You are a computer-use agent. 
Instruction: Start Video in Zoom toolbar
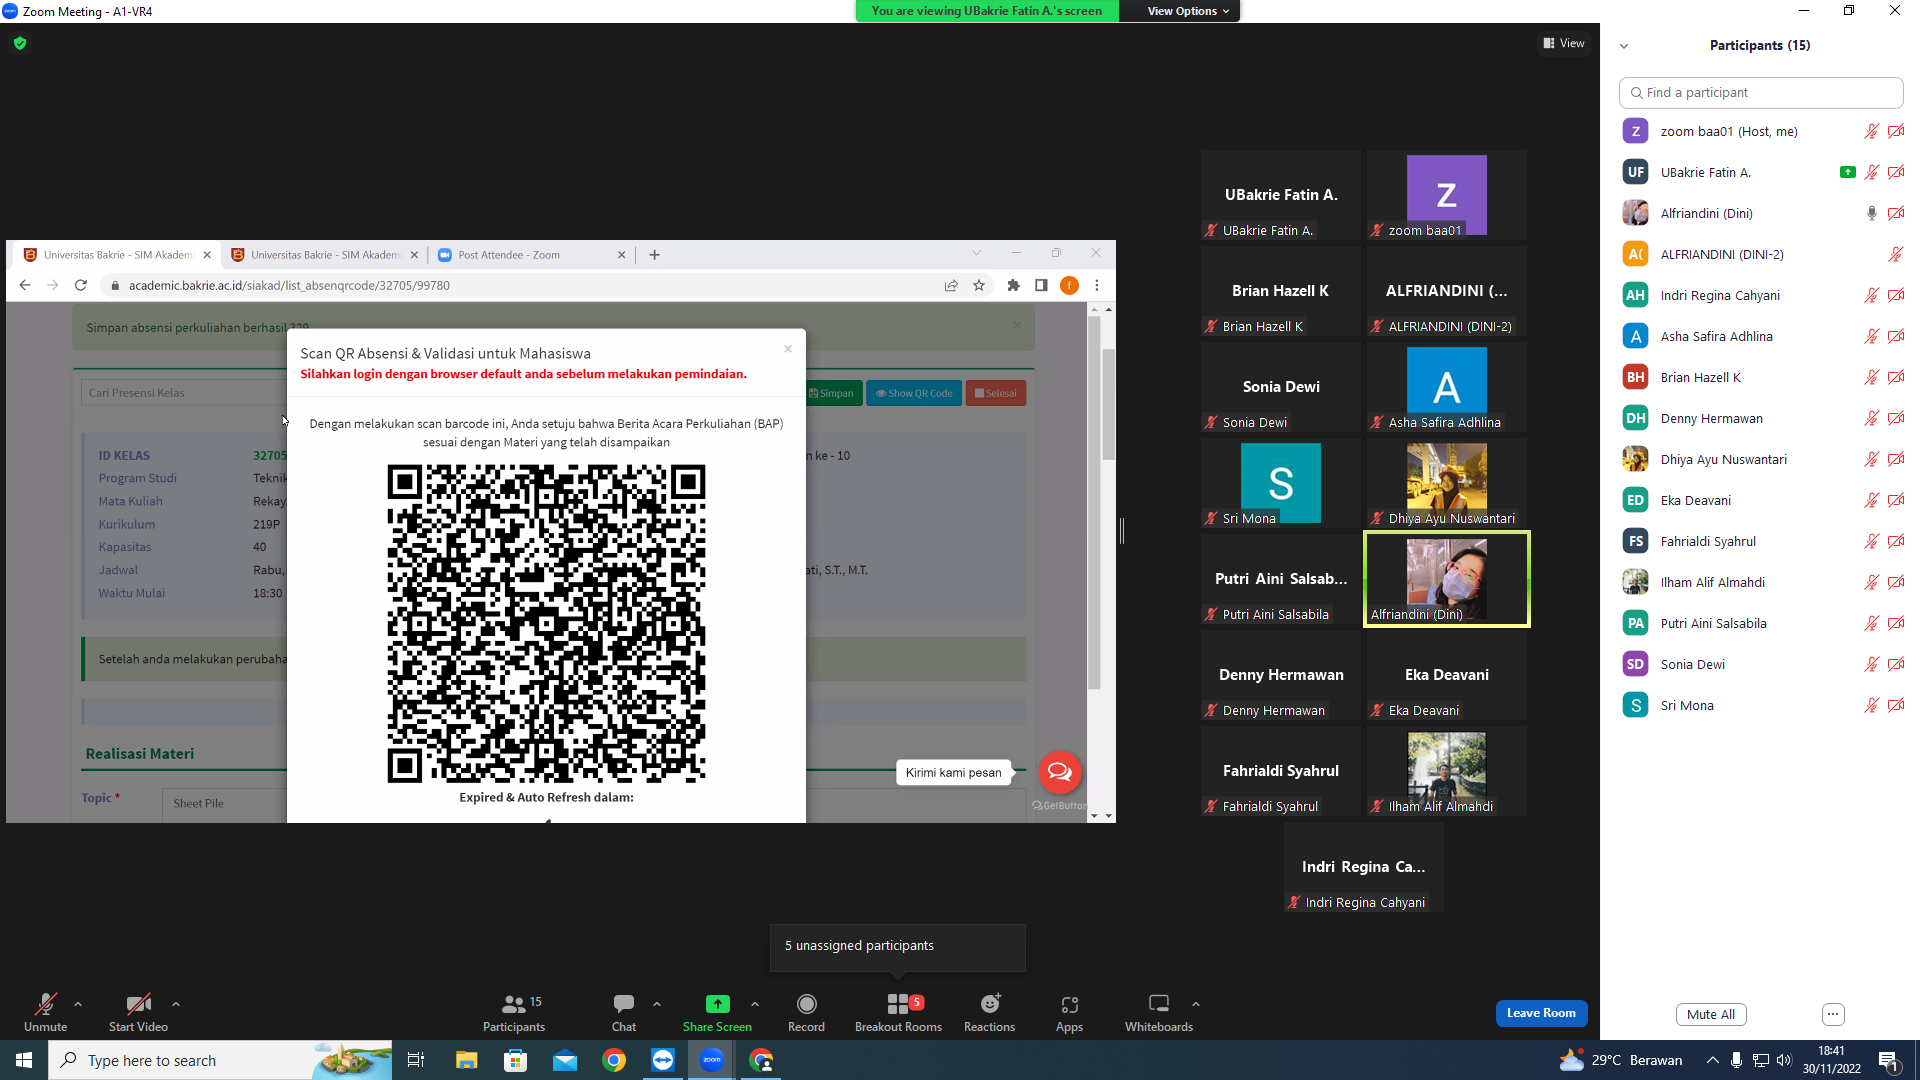(138, 1012)
